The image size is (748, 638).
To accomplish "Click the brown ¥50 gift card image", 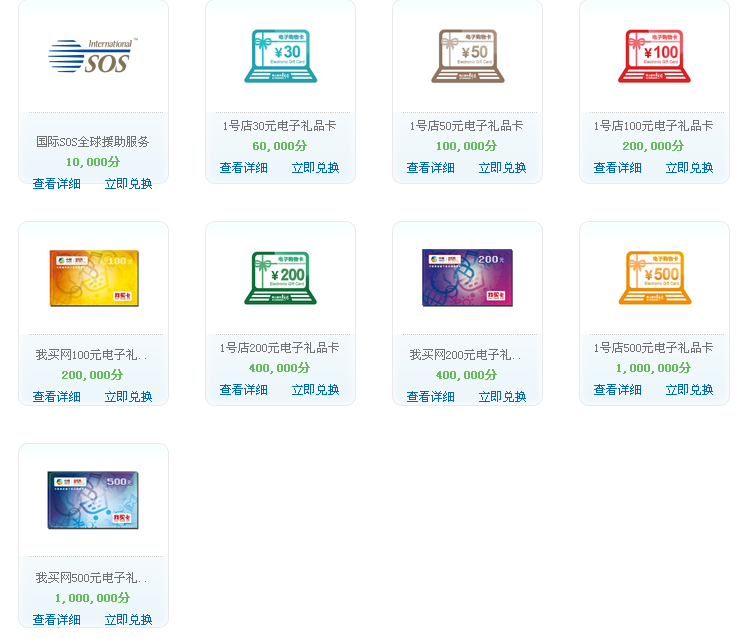I will coord(468,56).
